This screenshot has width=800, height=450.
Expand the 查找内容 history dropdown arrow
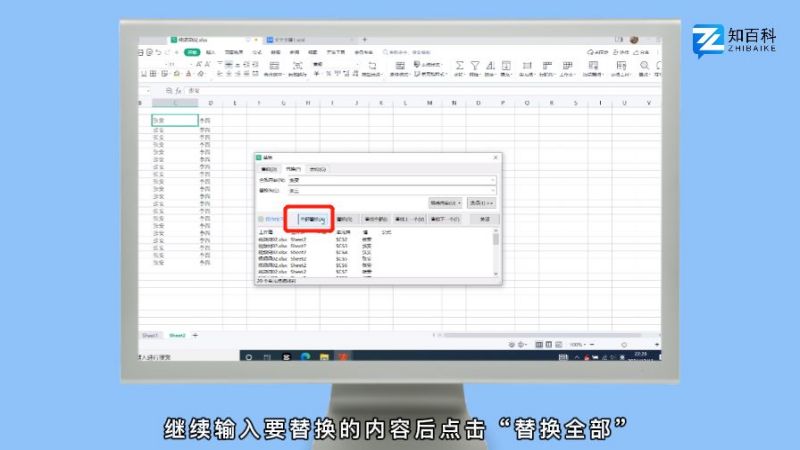coord(493,179)
